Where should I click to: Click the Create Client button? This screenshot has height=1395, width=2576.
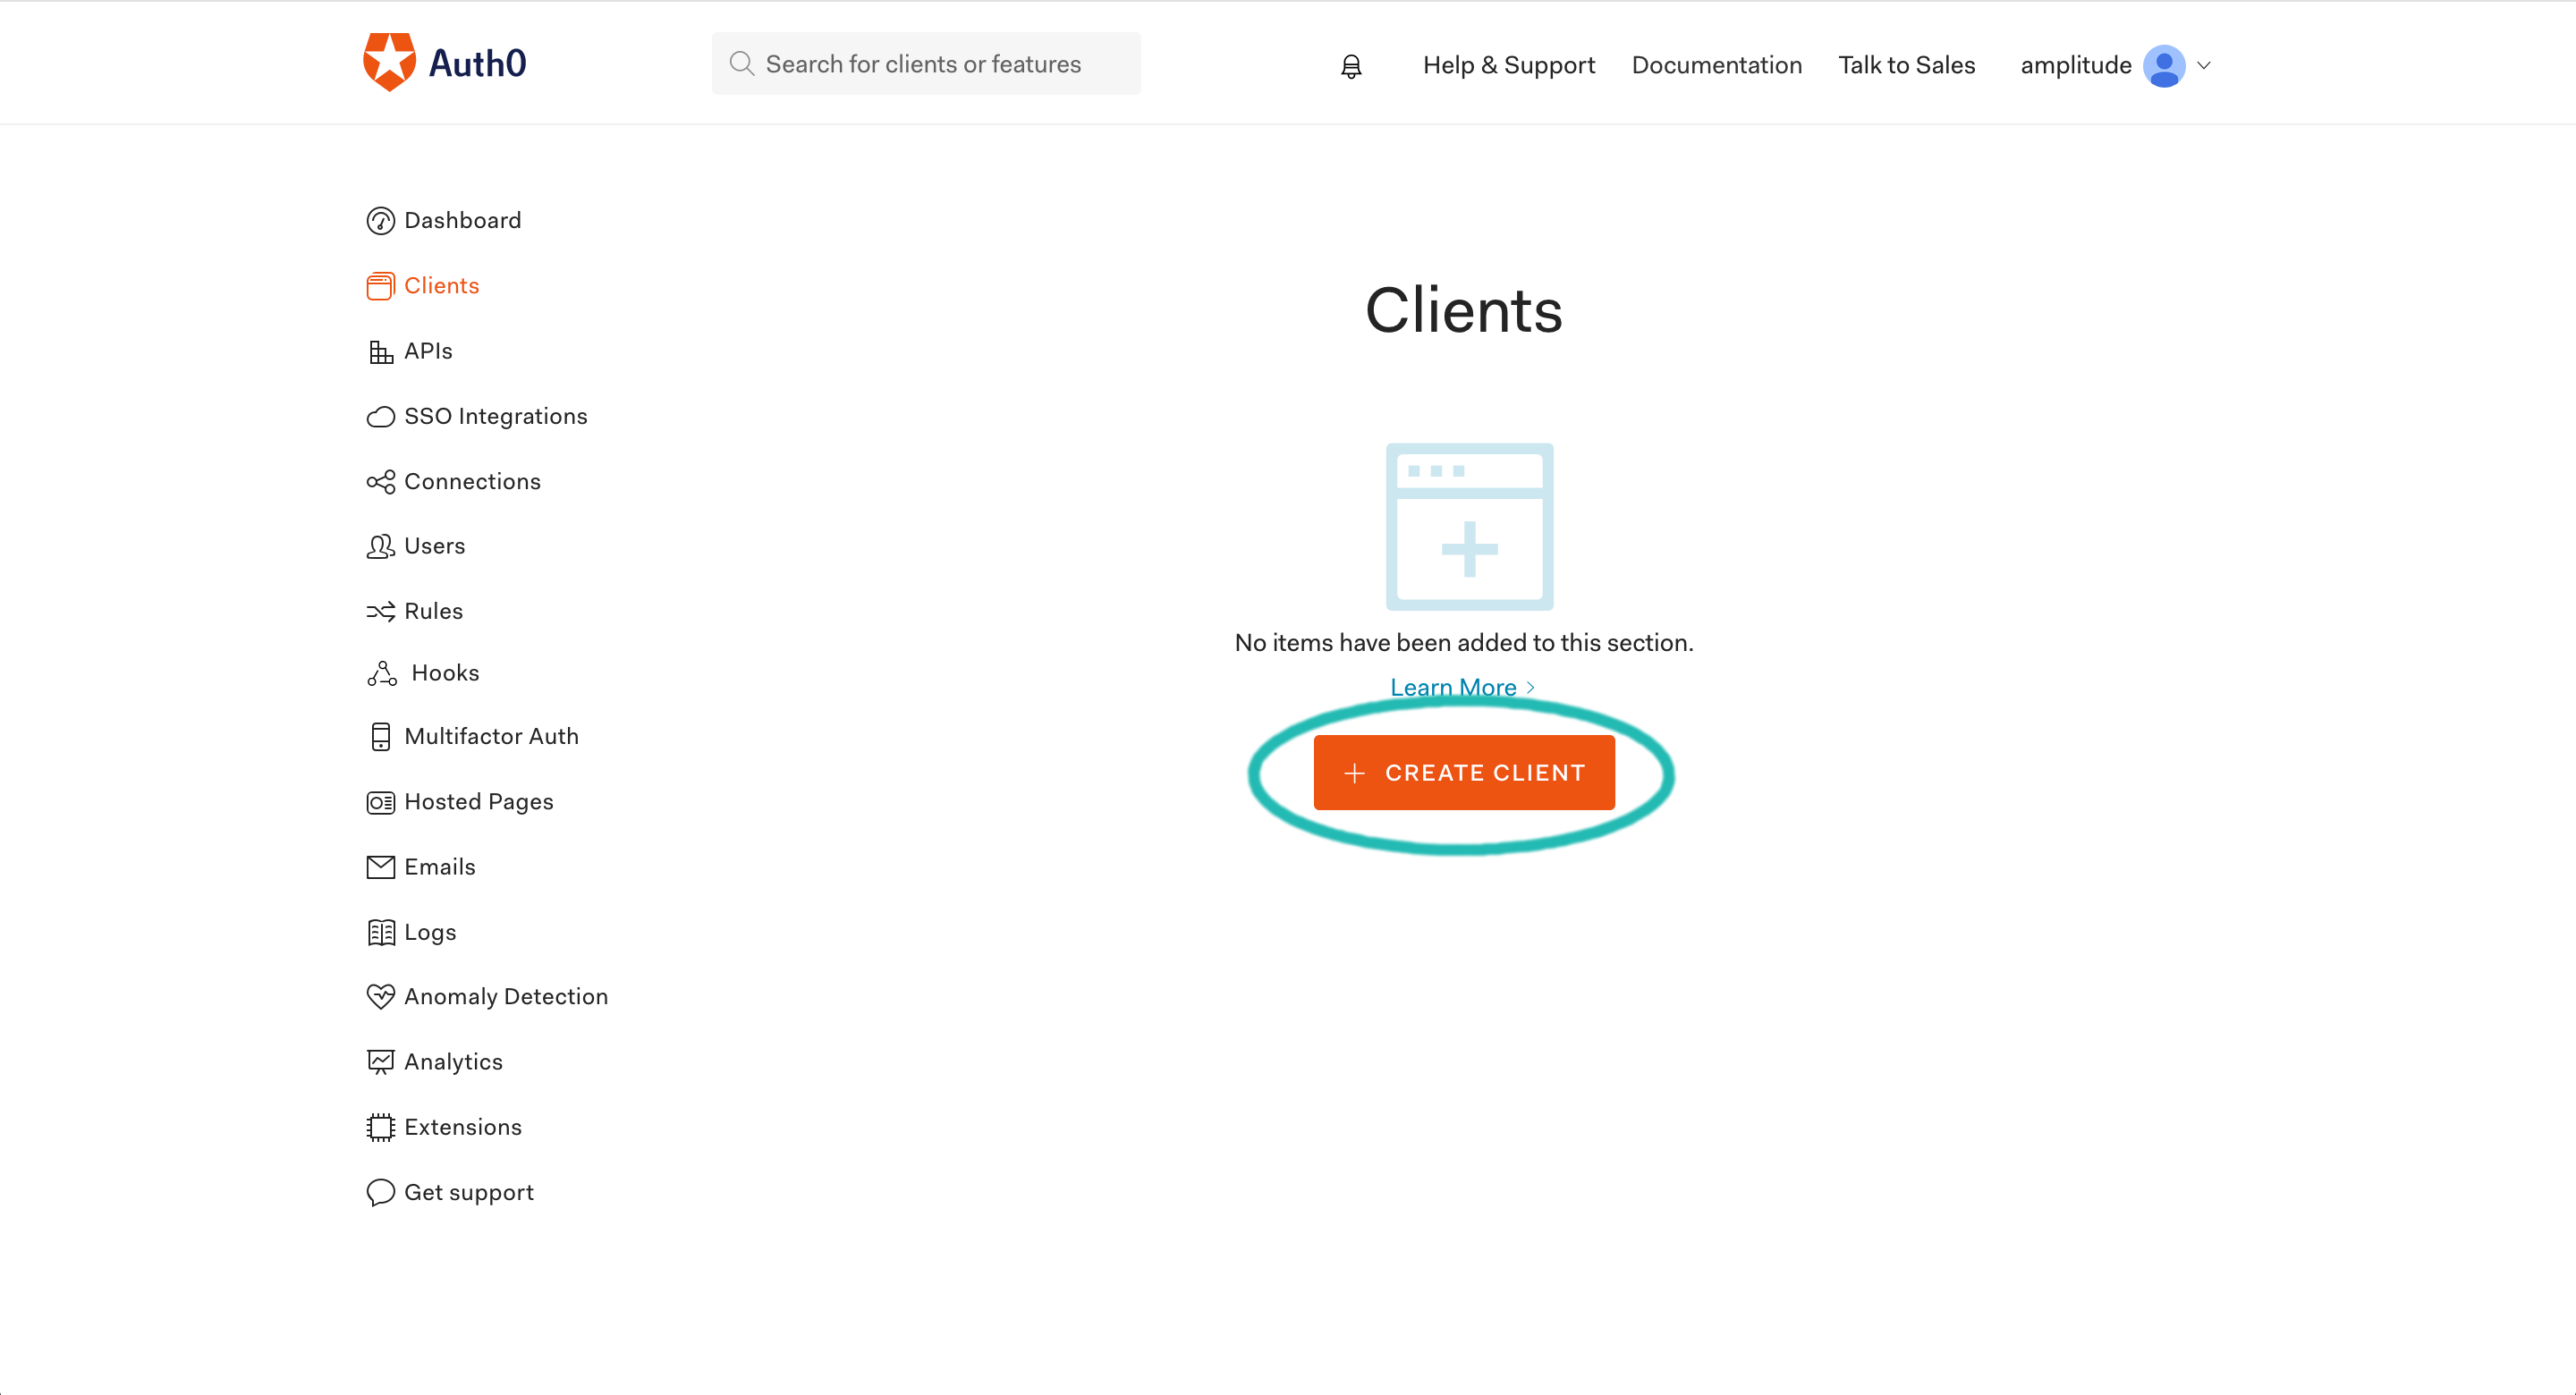pos(1463,772)
